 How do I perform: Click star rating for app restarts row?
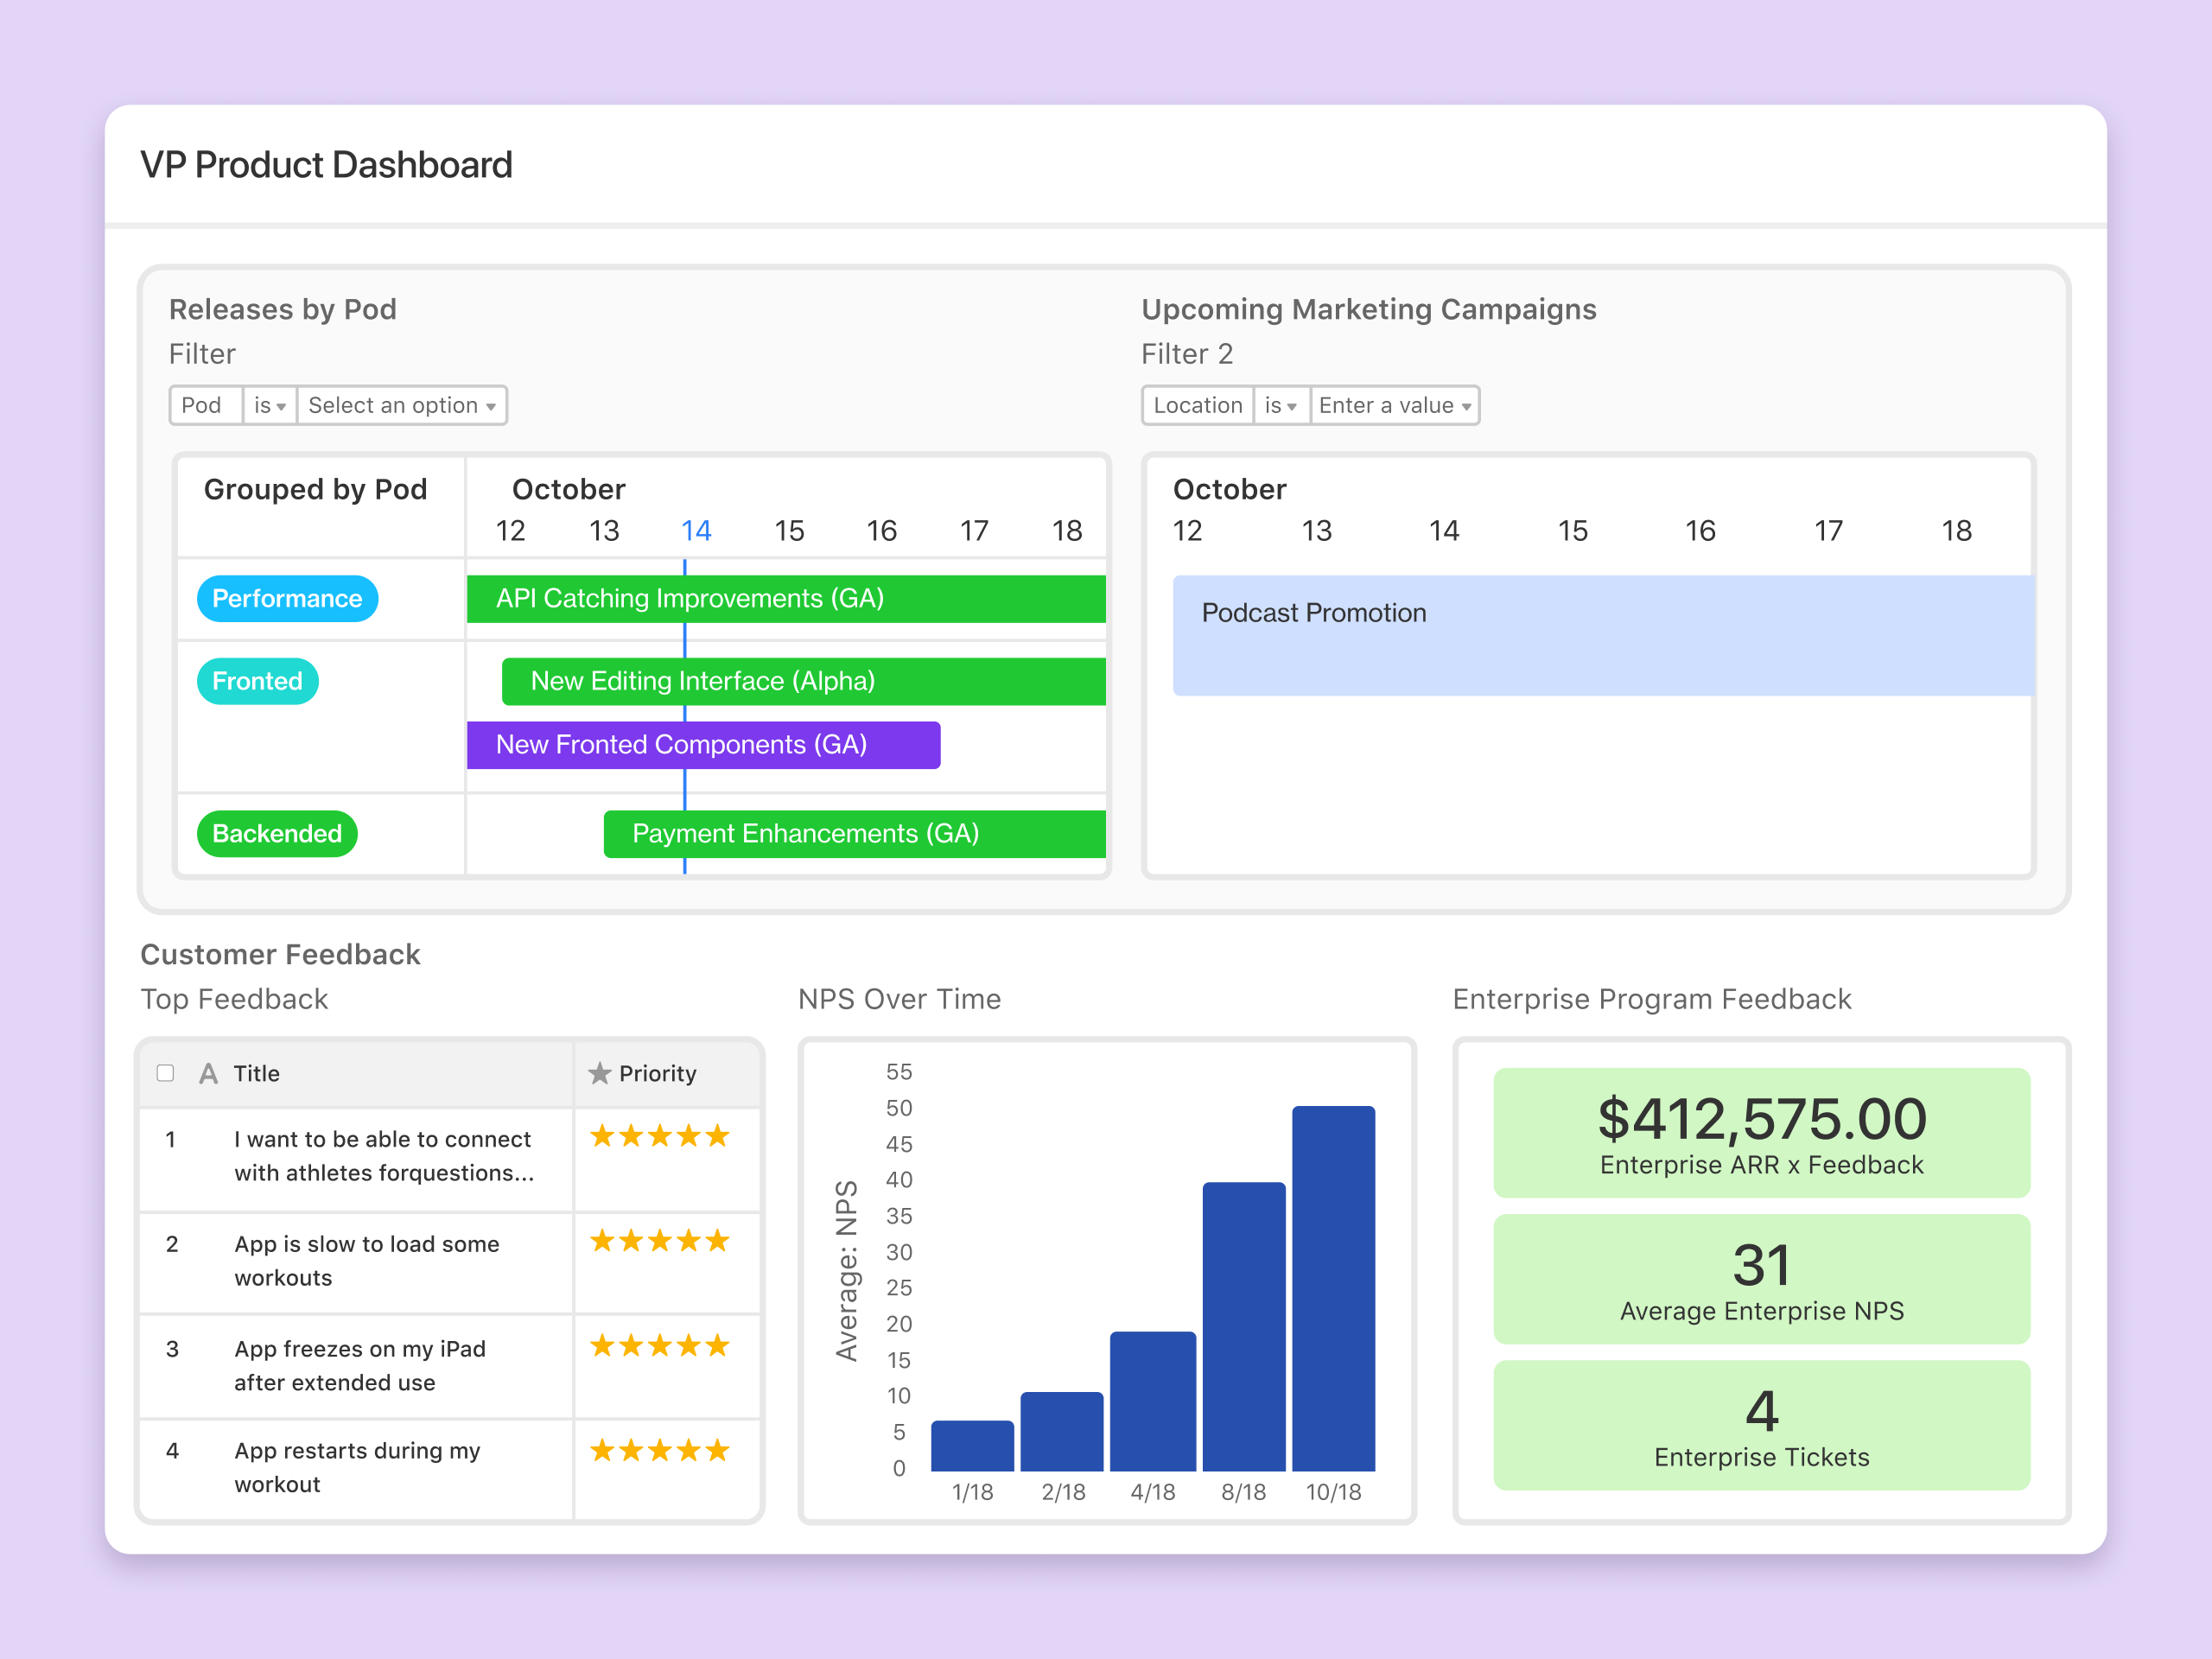click(659, 1450)
